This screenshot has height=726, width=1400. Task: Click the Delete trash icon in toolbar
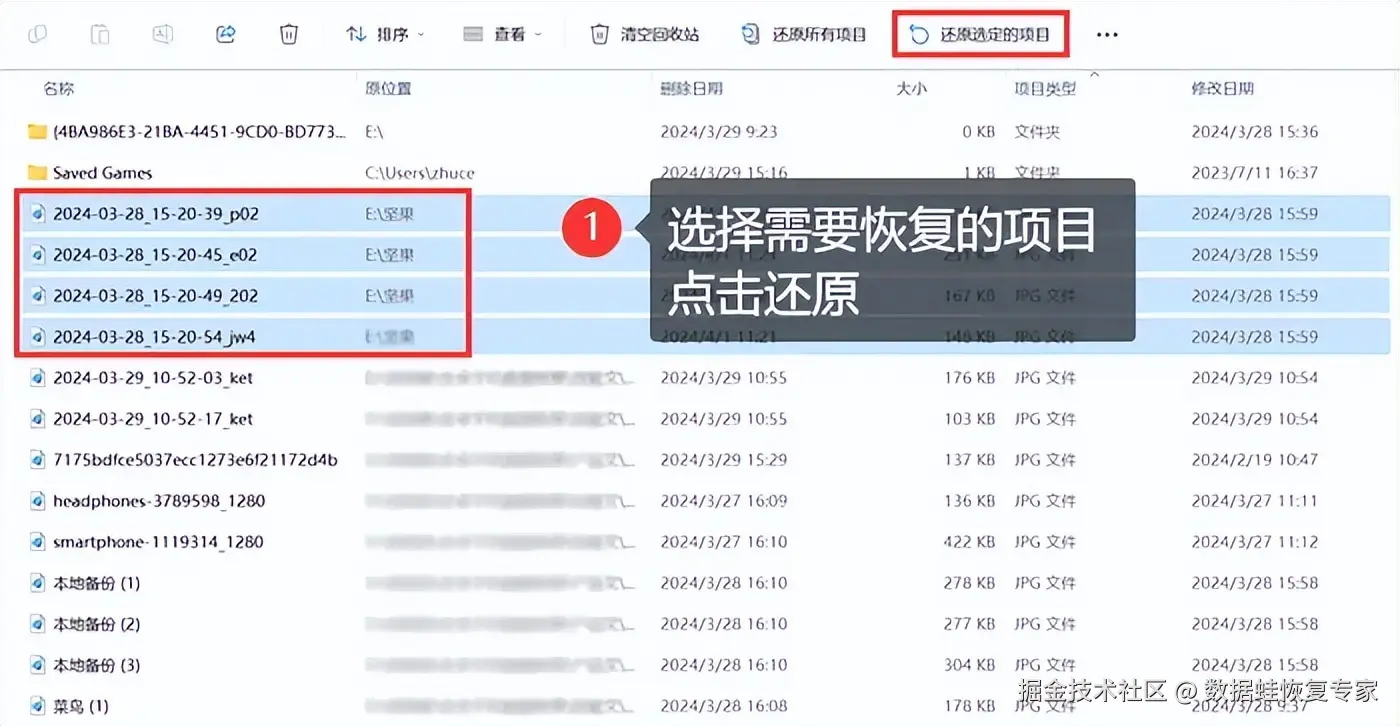tap(288, 34)
